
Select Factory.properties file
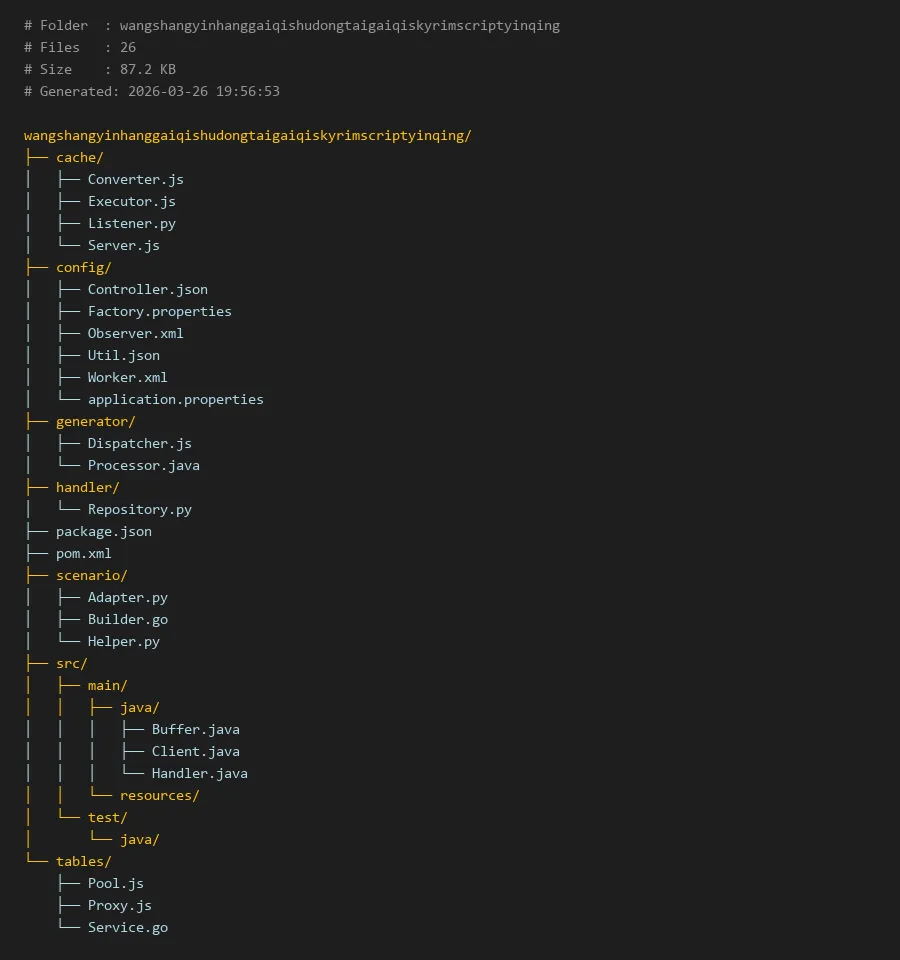159,312
